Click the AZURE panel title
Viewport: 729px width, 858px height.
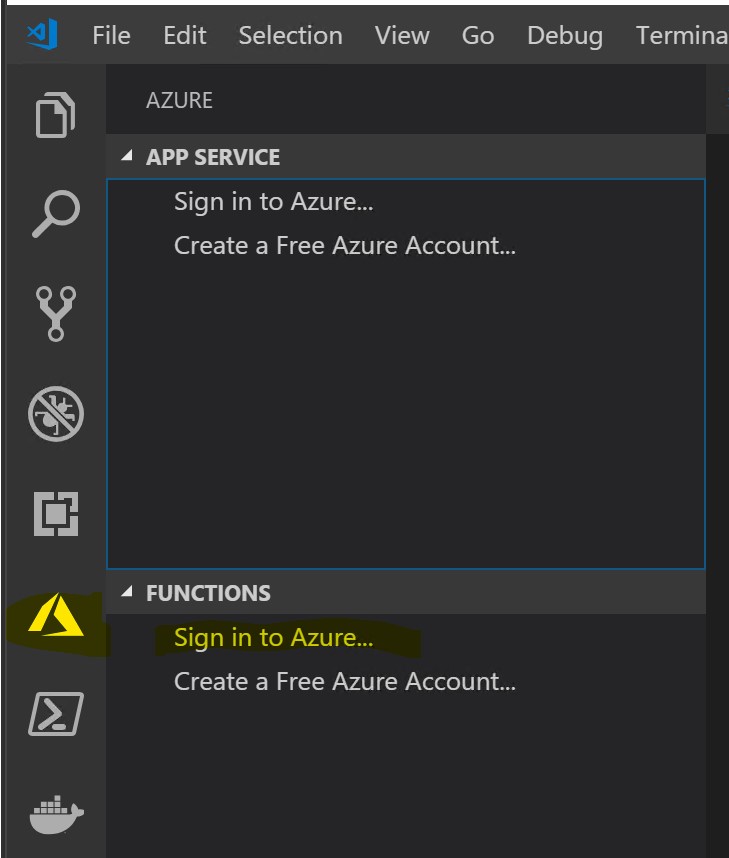click(x=180, y=100)
